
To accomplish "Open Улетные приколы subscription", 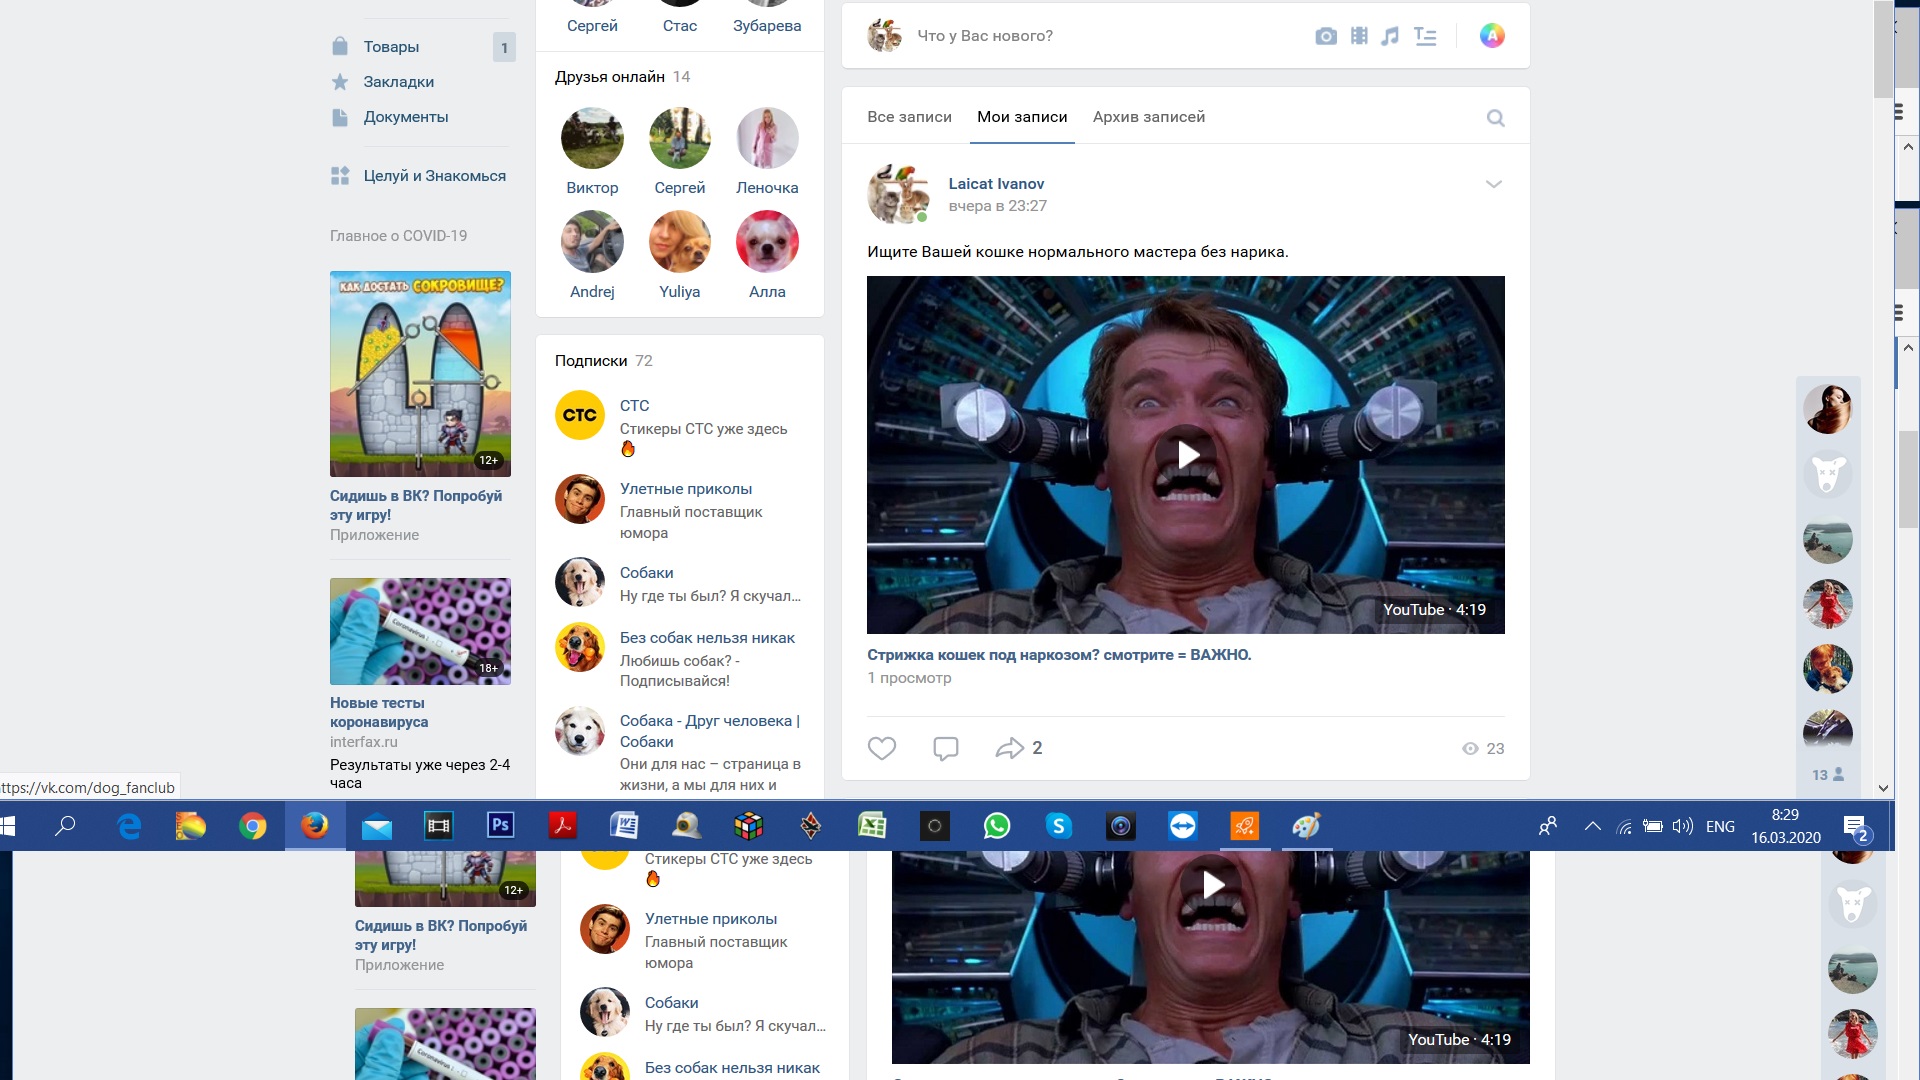I will [x=686, y=489].
